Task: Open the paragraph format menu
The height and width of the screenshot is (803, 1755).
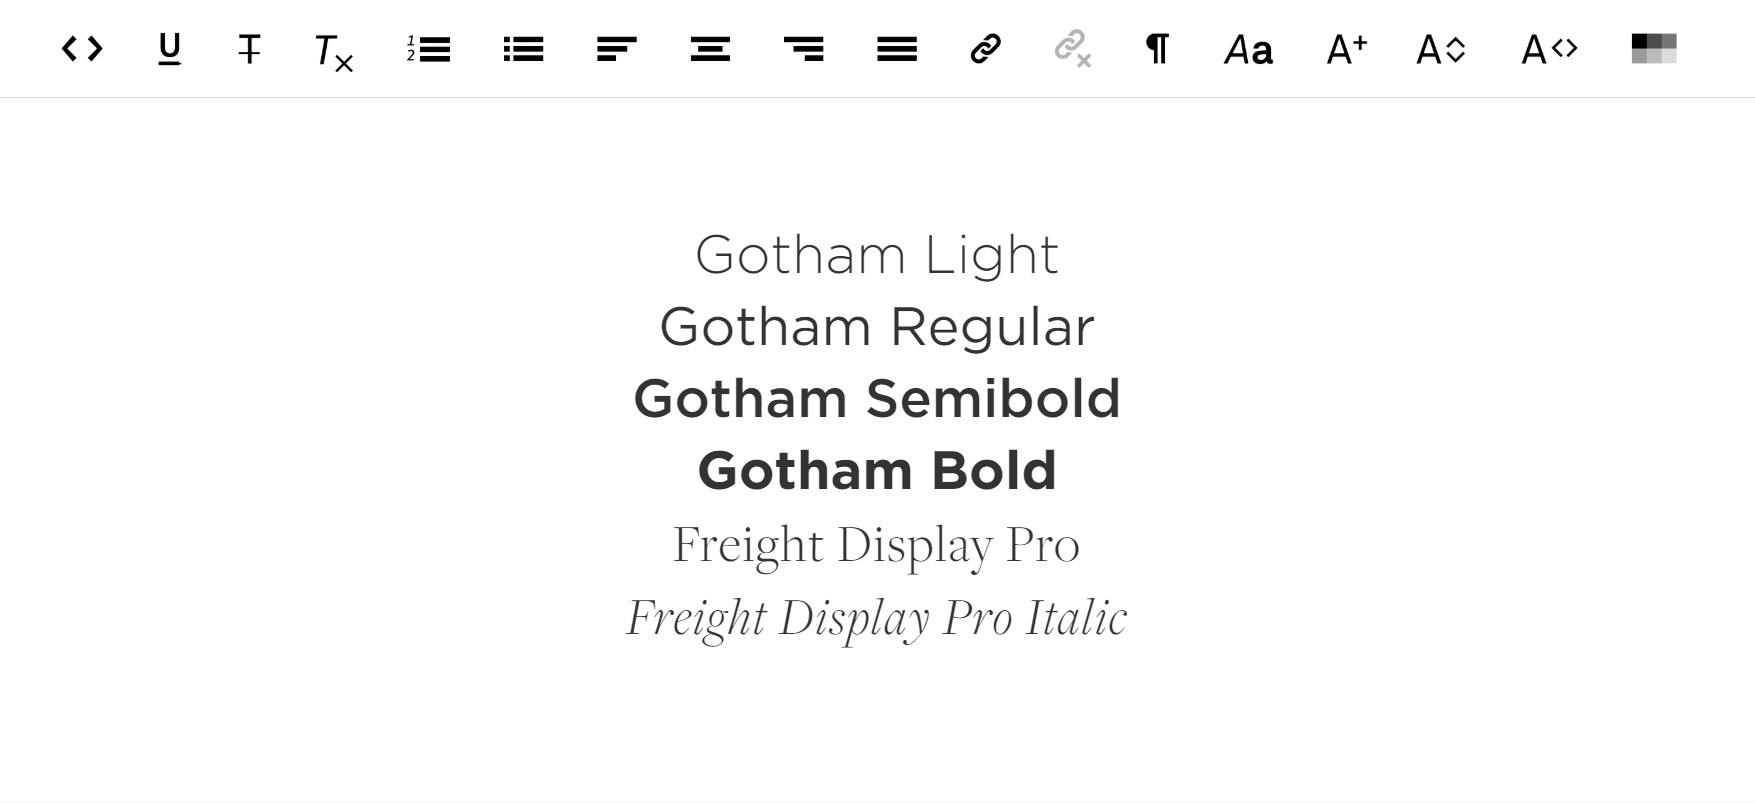Action: [x=1157, y=48]
